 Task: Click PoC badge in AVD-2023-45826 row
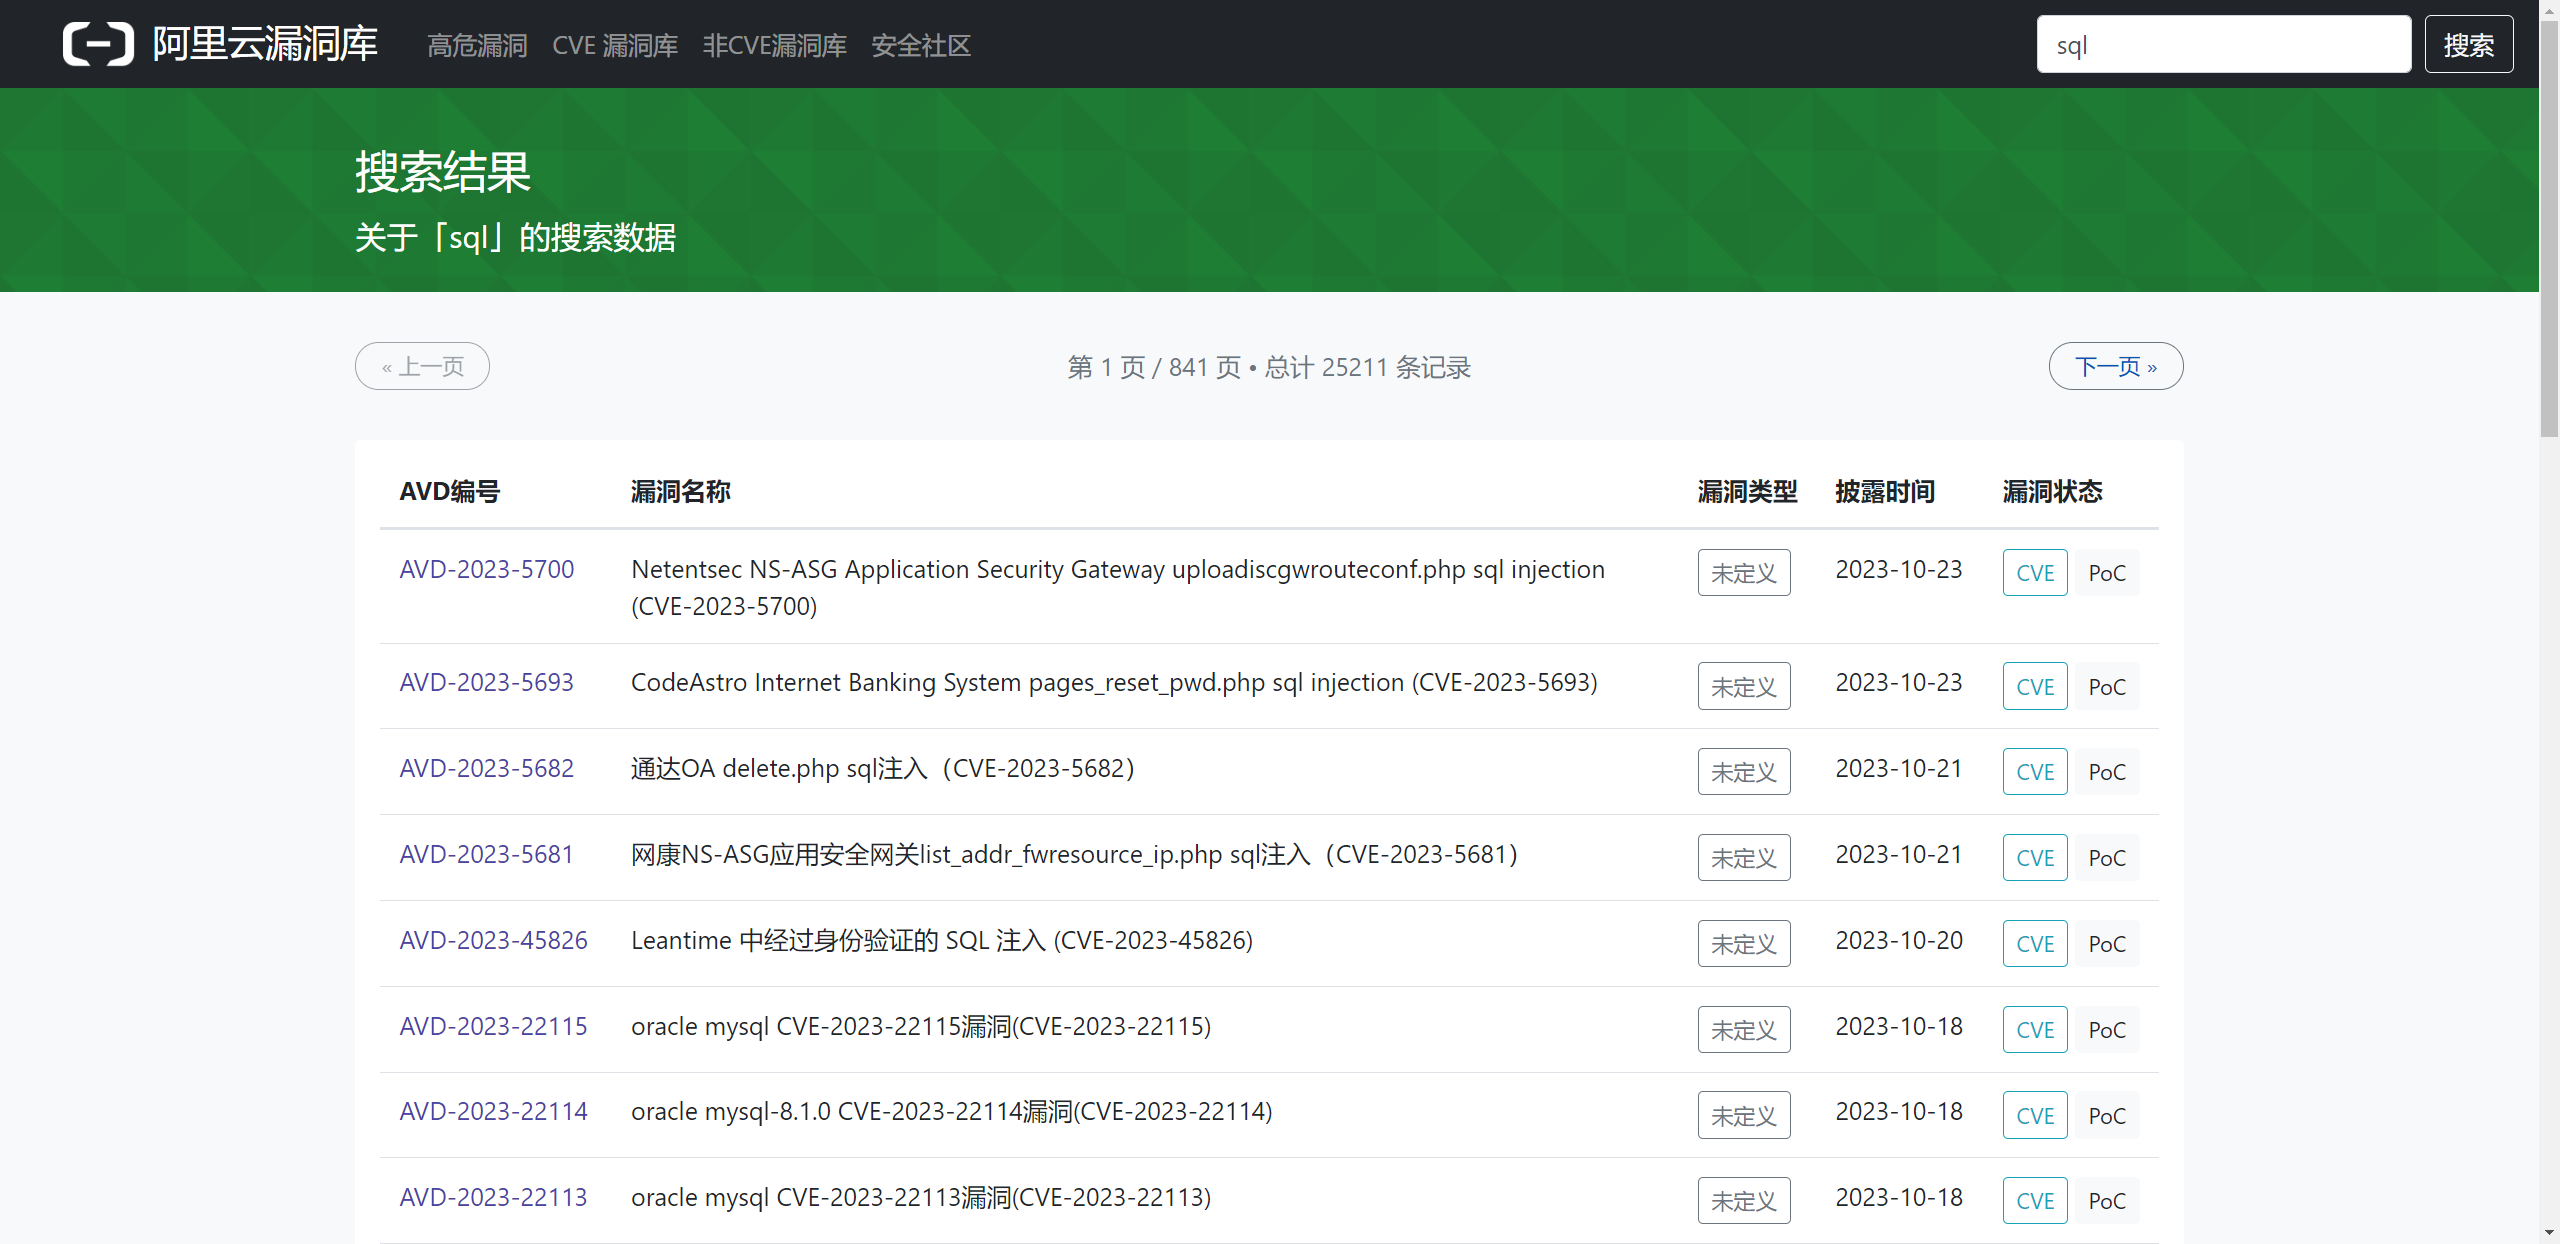pyautogui.click(x=2107, y=944)
